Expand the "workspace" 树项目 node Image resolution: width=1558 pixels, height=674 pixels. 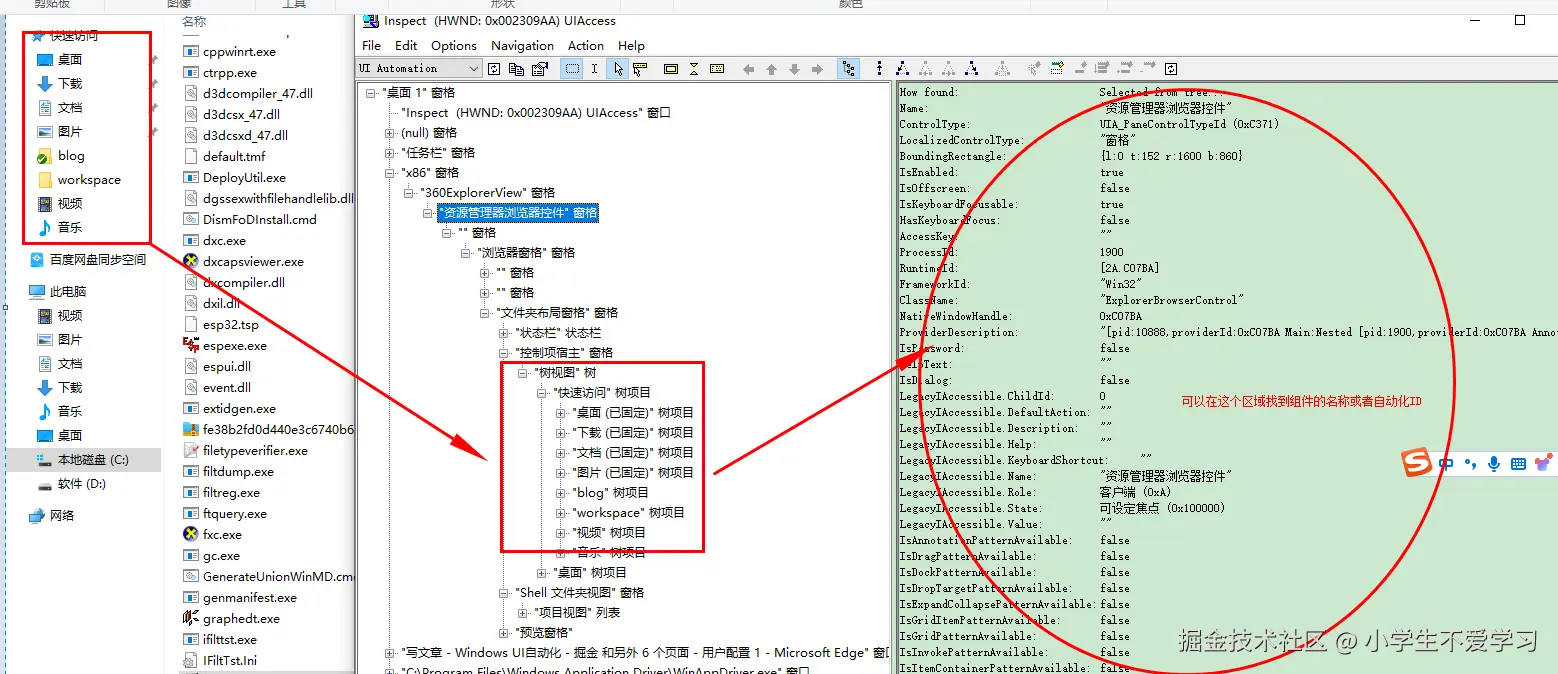click(x=561, y=513)
